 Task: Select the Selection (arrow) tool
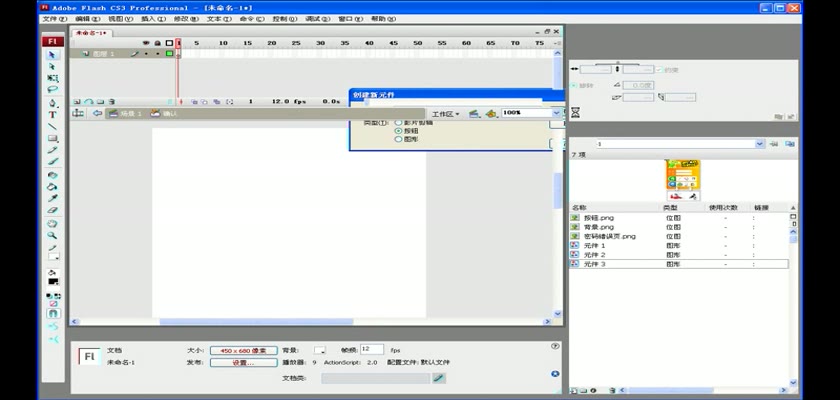pos(52,55)
